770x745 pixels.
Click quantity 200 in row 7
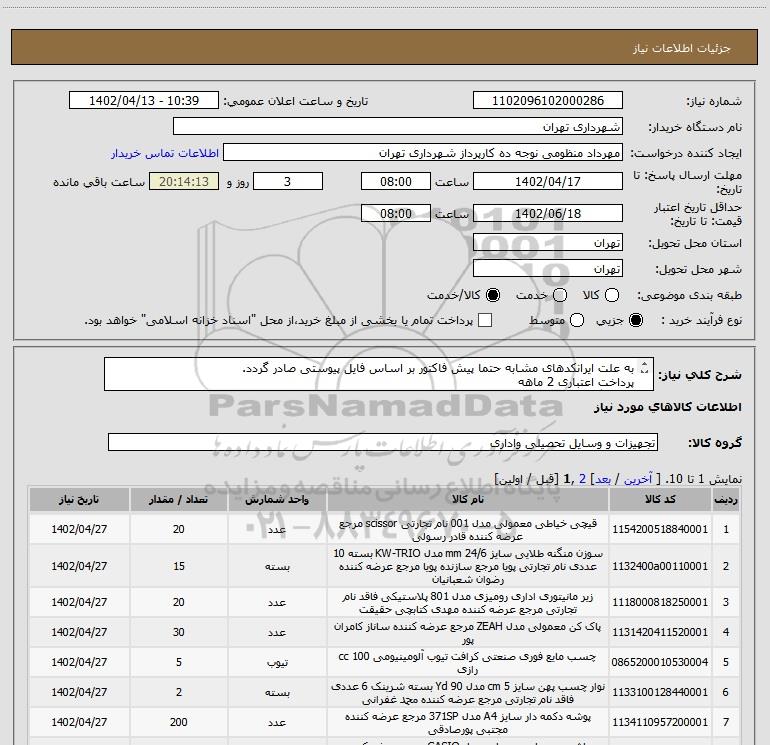[178, 722]
